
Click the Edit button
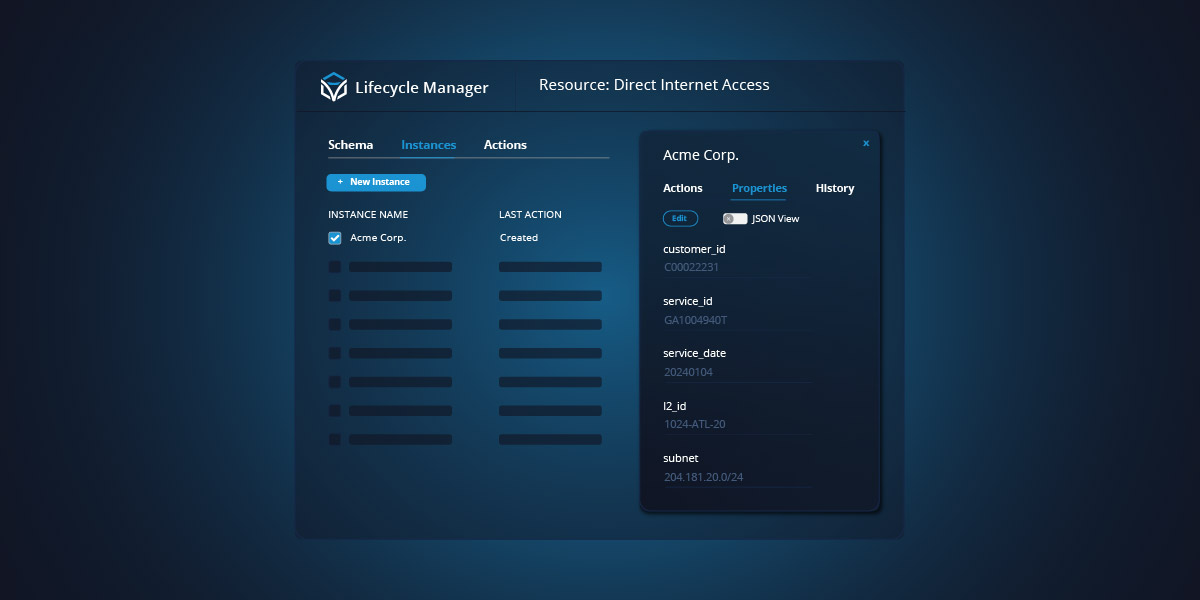(680, 218)
